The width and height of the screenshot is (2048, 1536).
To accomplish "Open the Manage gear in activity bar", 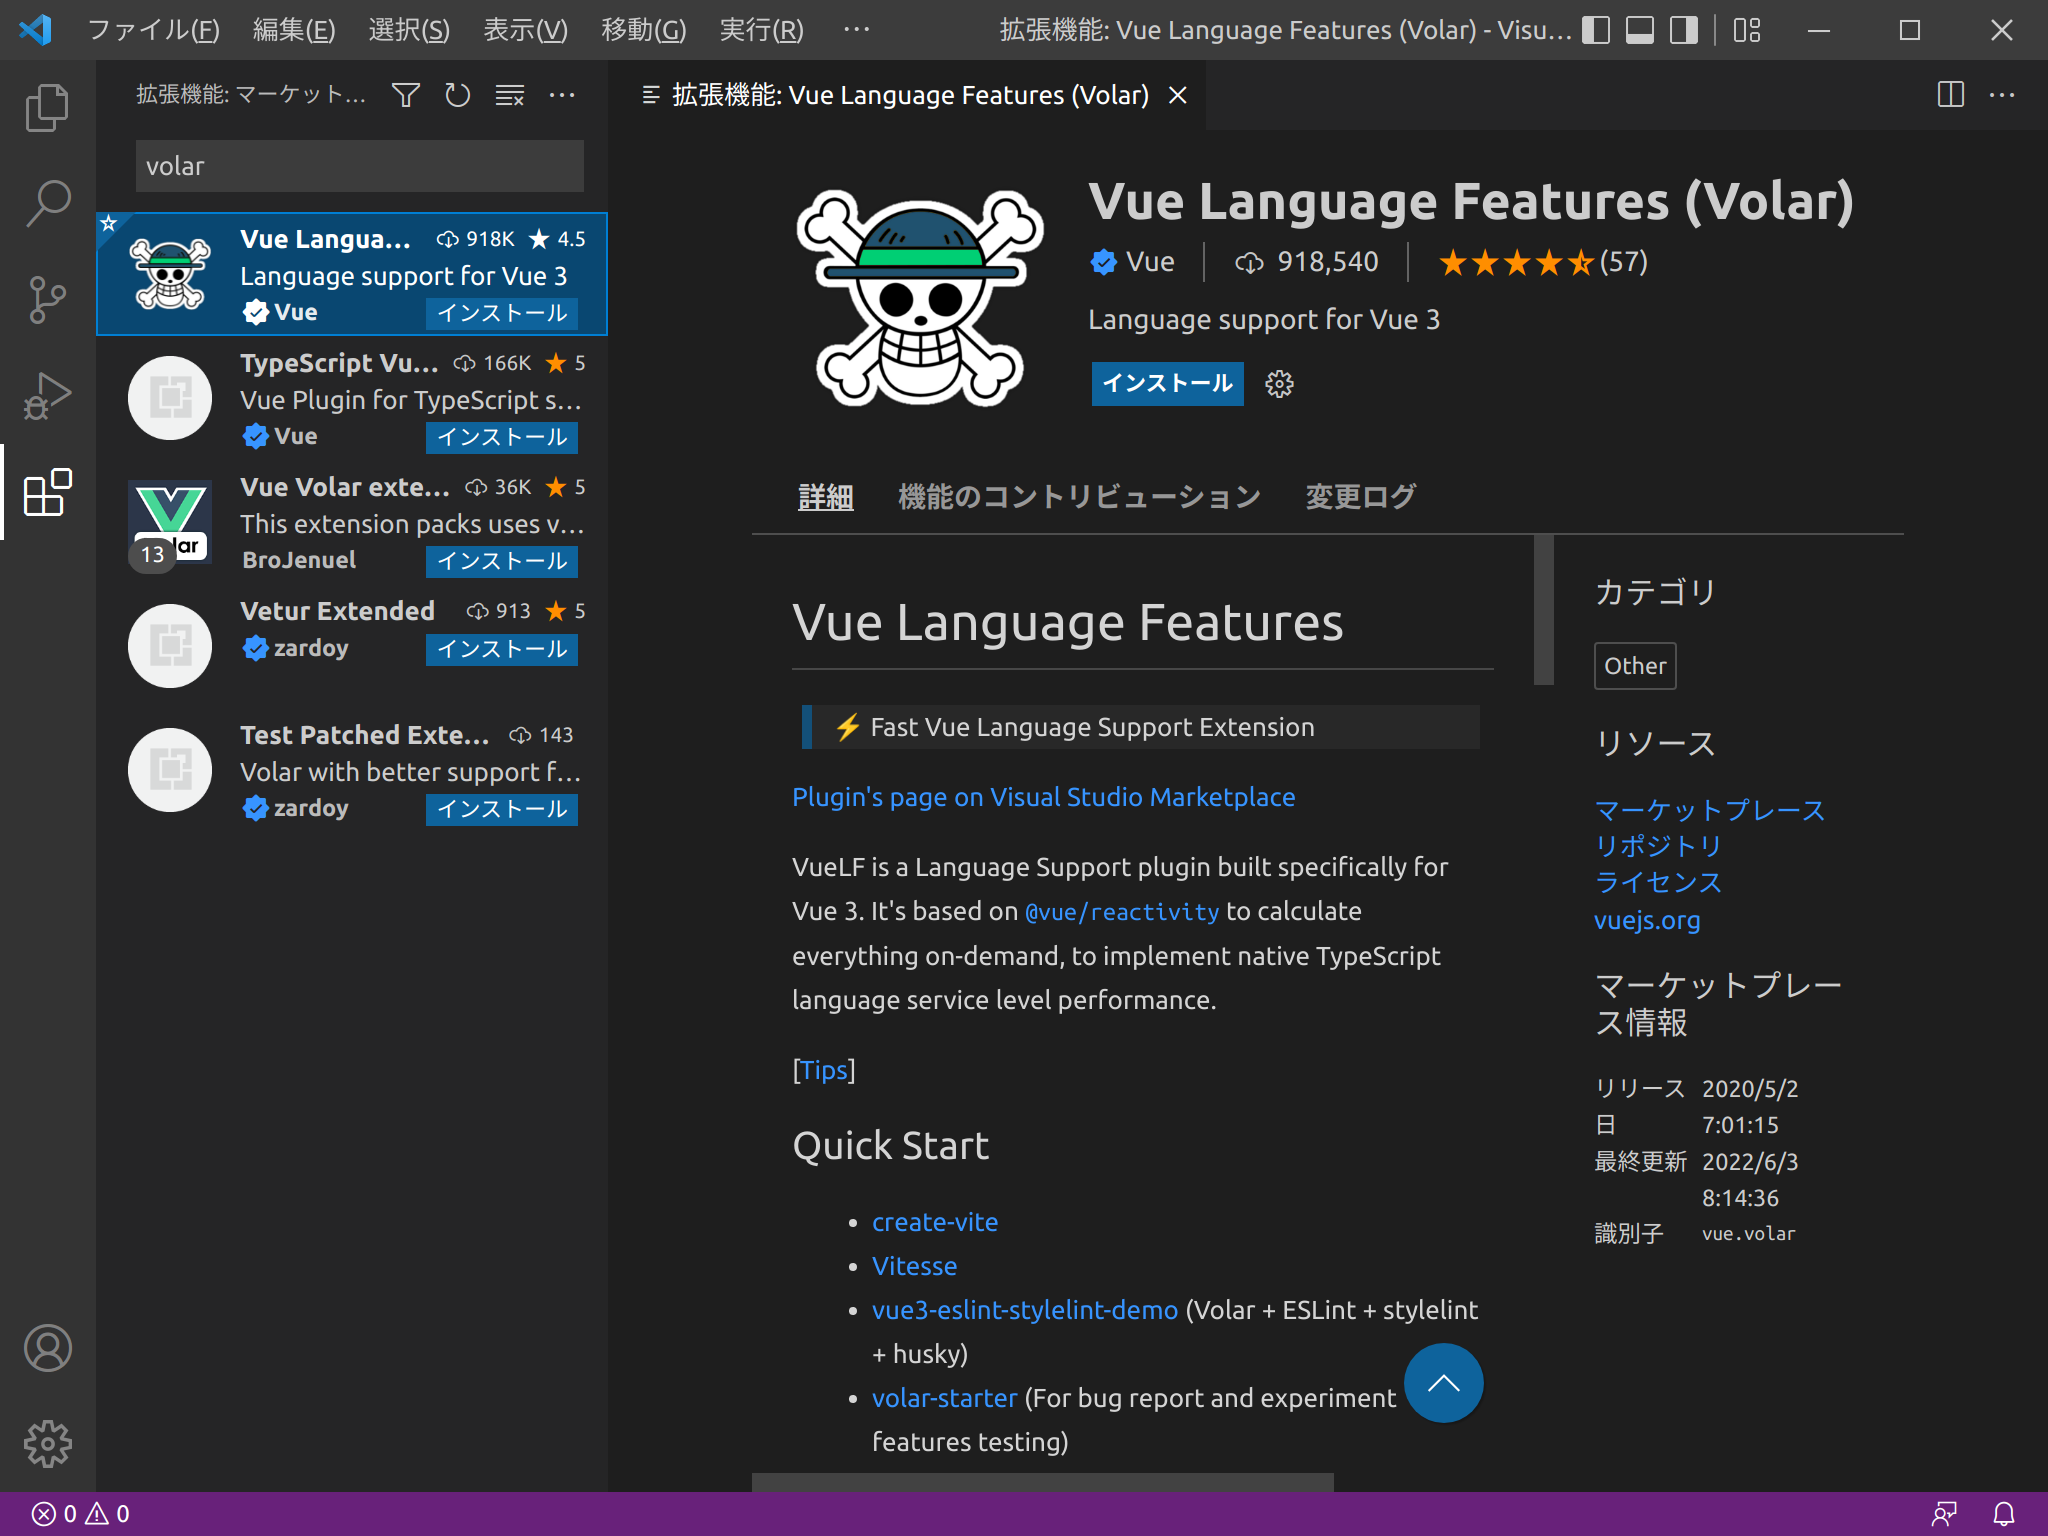I will coord(47,1443).
